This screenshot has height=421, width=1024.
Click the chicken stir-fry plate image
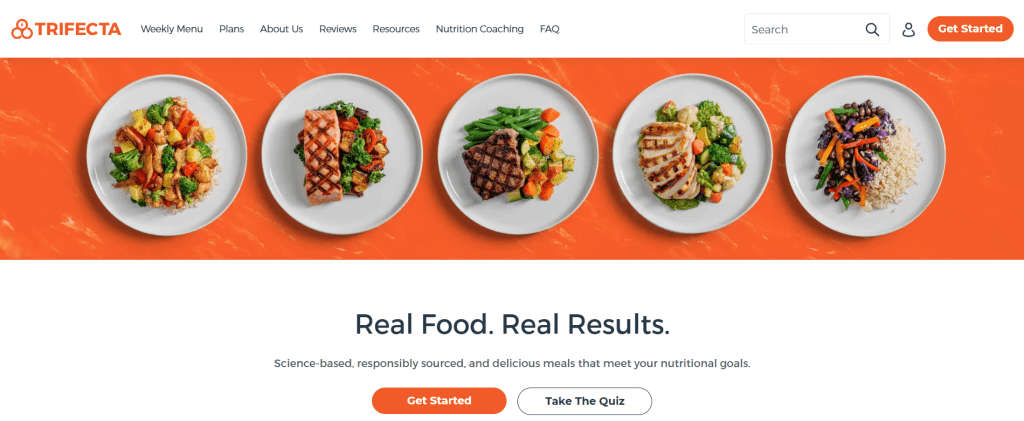point(167,155)
